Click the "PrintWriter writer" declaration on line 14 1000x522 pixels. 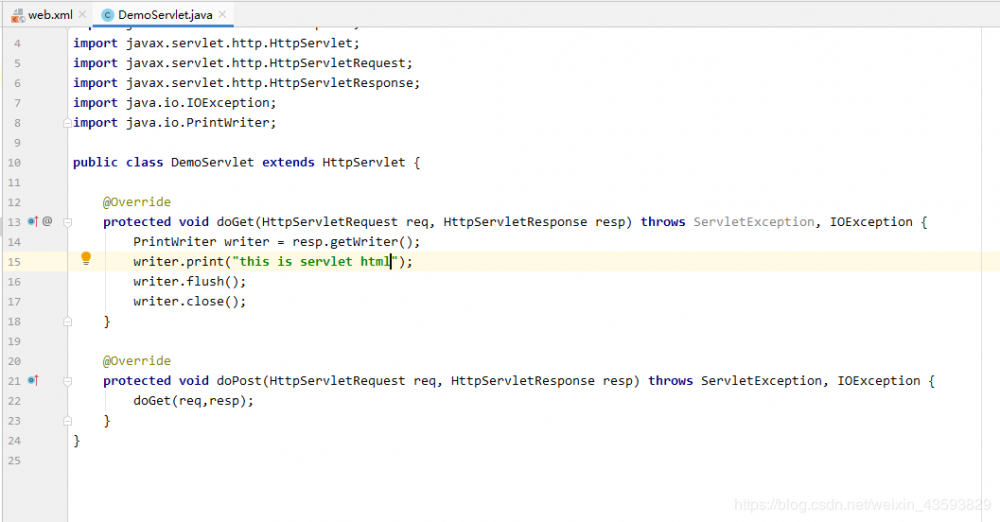pyautogui.click(x=202, y=242)
